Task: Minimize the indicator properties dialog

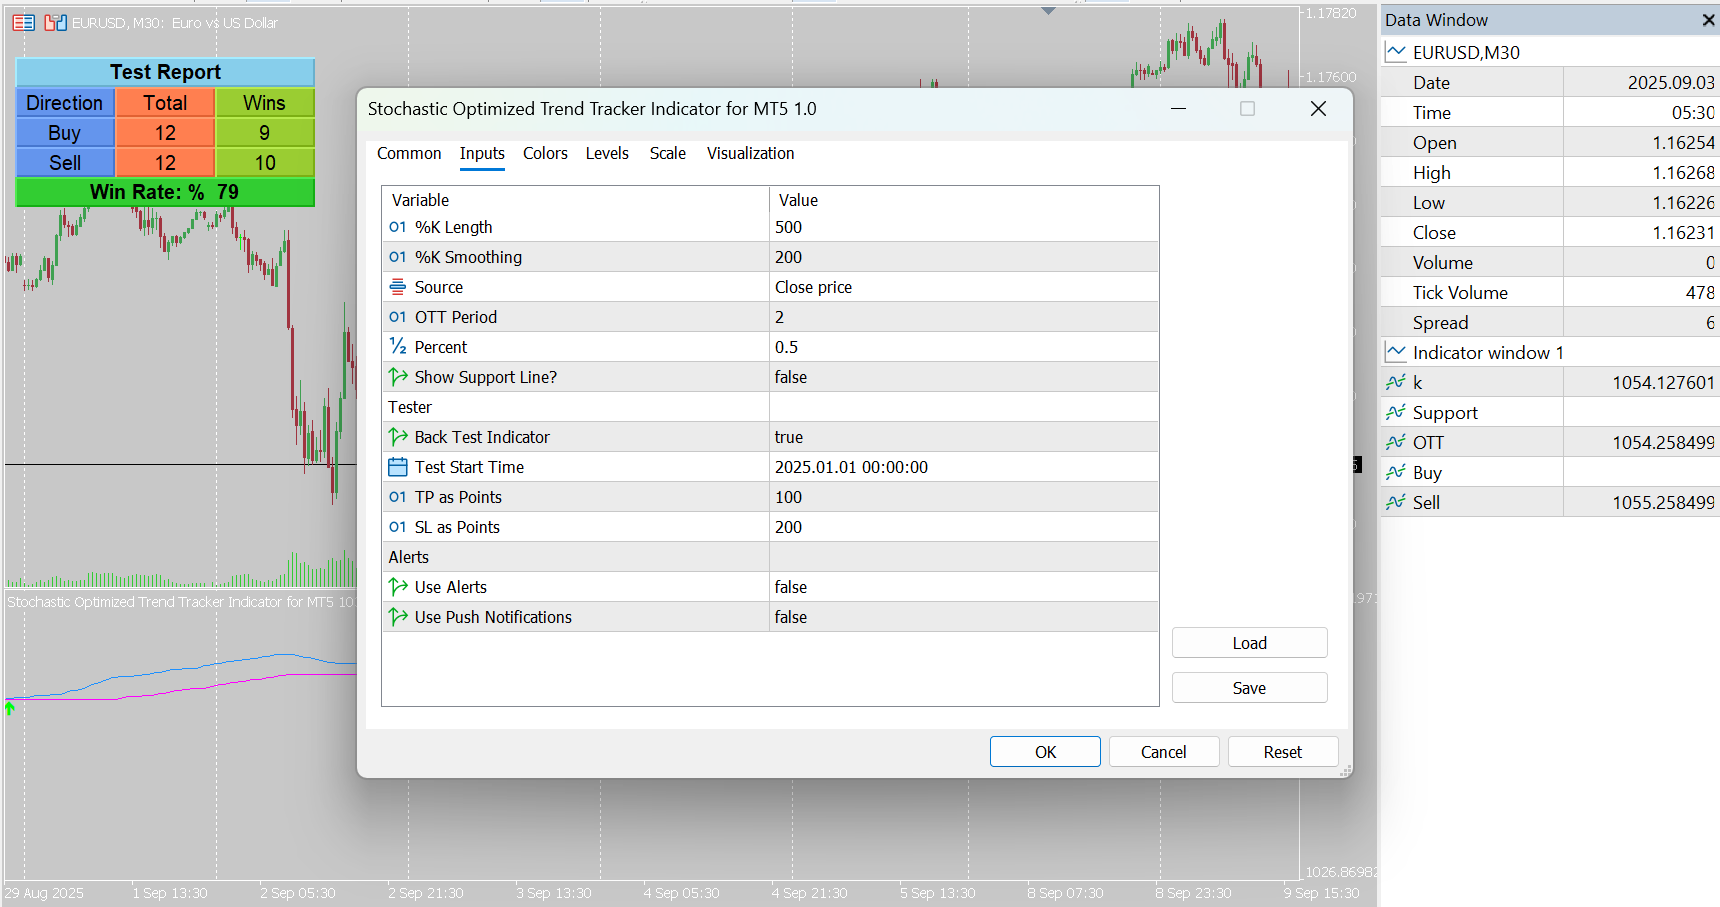Action: 1179,109
